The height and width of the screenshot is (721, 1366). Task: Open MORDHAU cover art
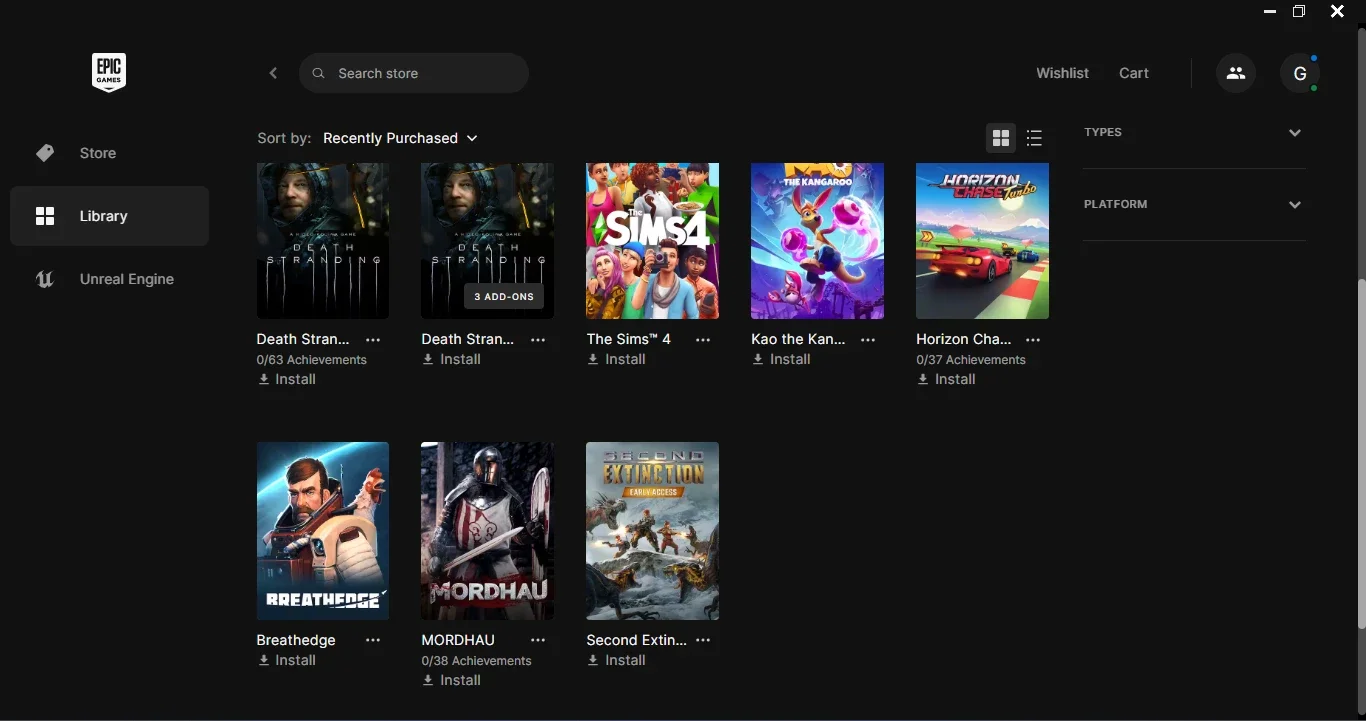(487, 531)
